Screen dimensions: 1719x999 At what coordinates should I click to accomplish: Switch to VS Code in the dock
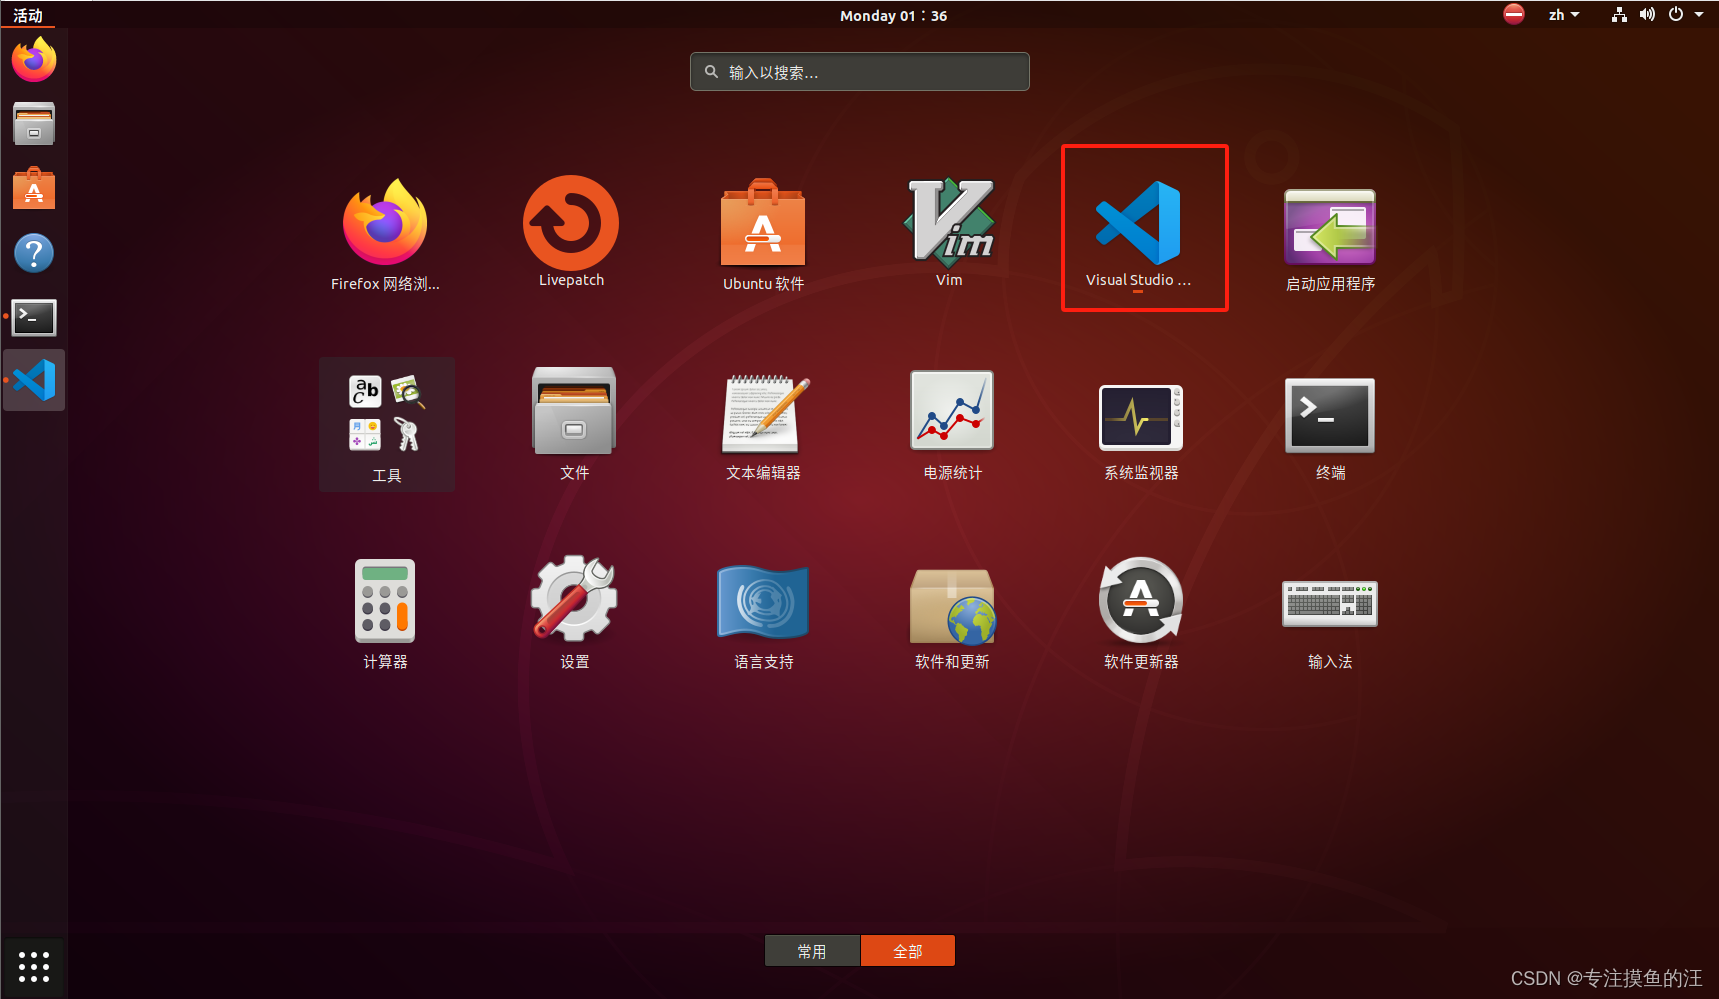coord(34,380)
